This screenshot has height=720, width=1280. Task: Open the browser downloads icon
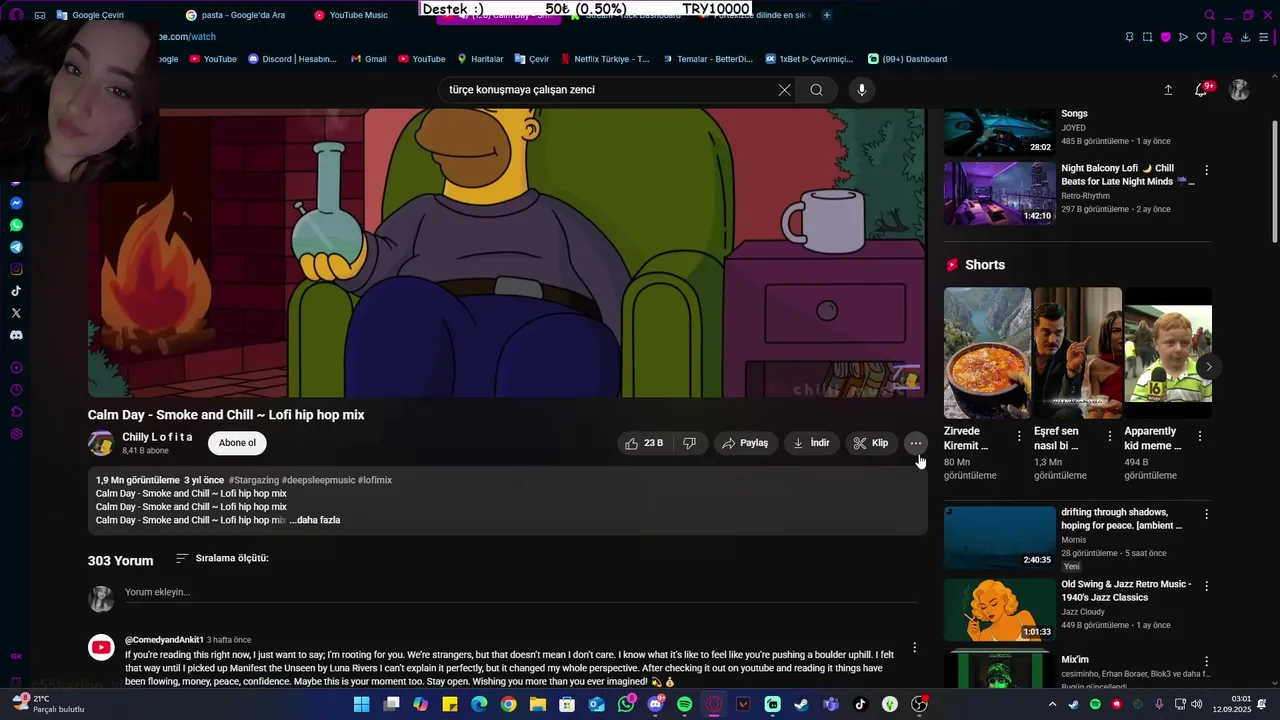pos(1245,37)
